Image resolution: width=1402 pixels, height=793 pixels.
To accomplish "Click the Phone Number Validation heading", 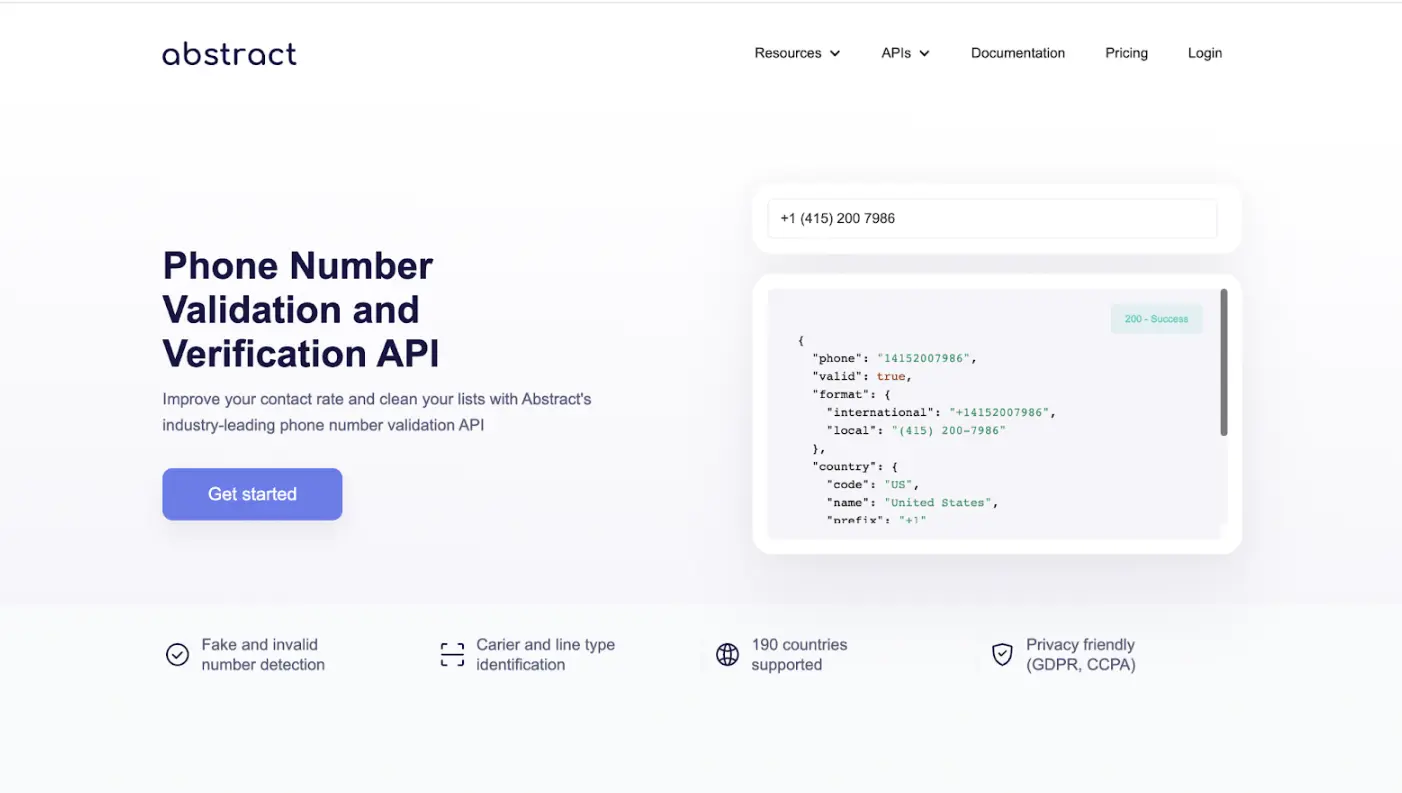I will point(300,310).
